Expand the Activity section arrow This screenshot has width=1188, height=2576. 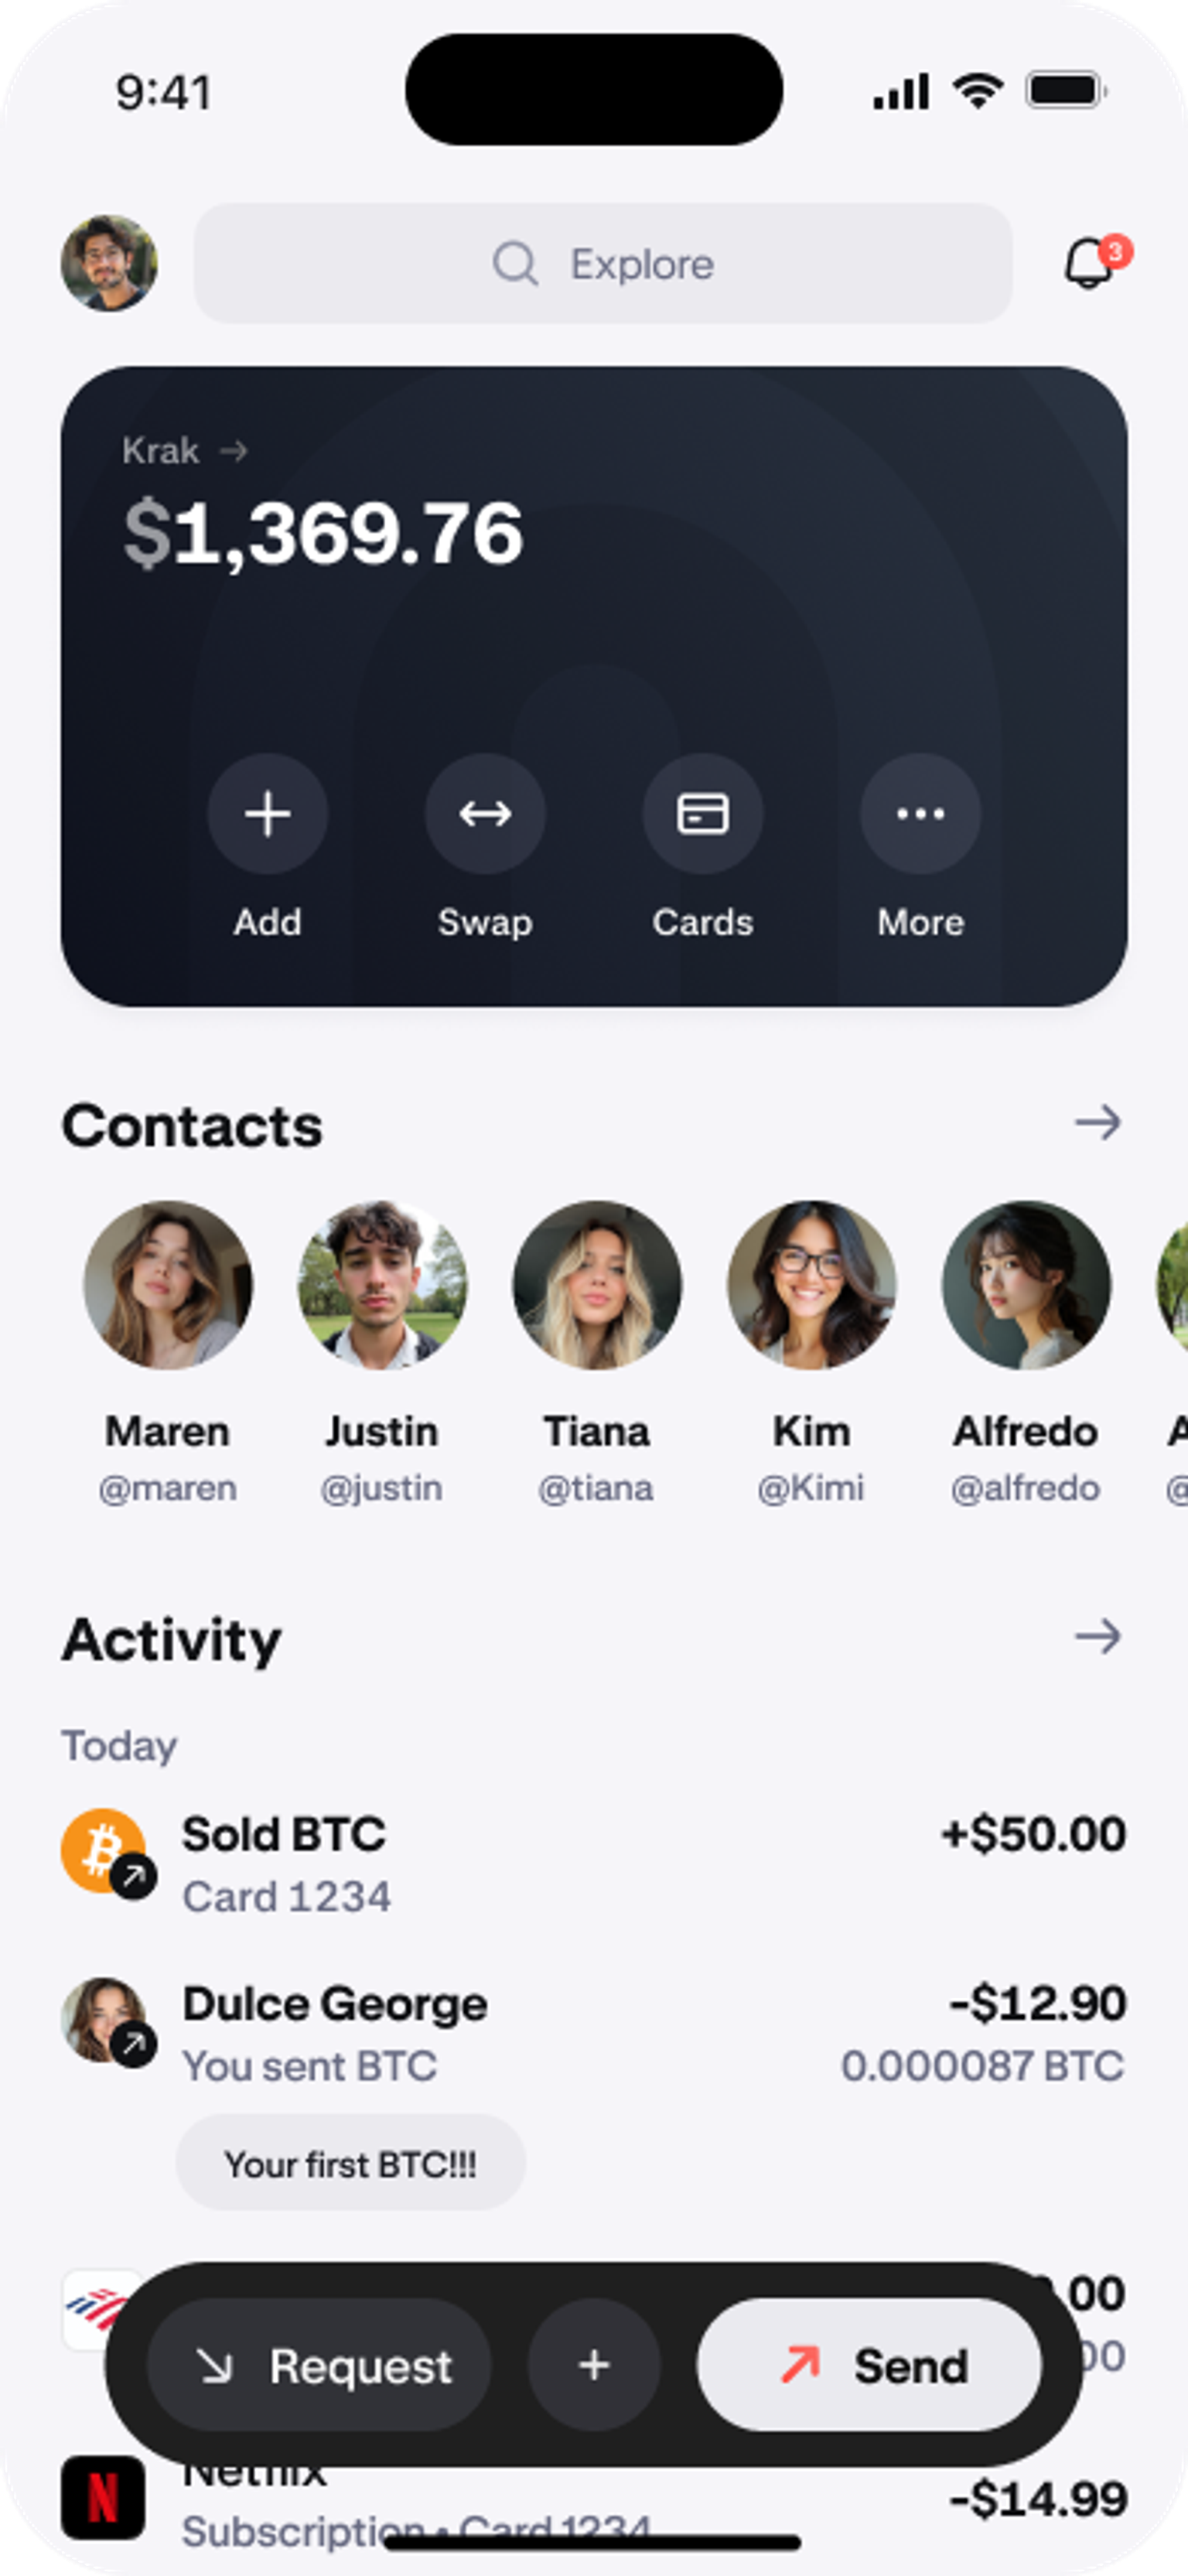pos(1097,1637)
